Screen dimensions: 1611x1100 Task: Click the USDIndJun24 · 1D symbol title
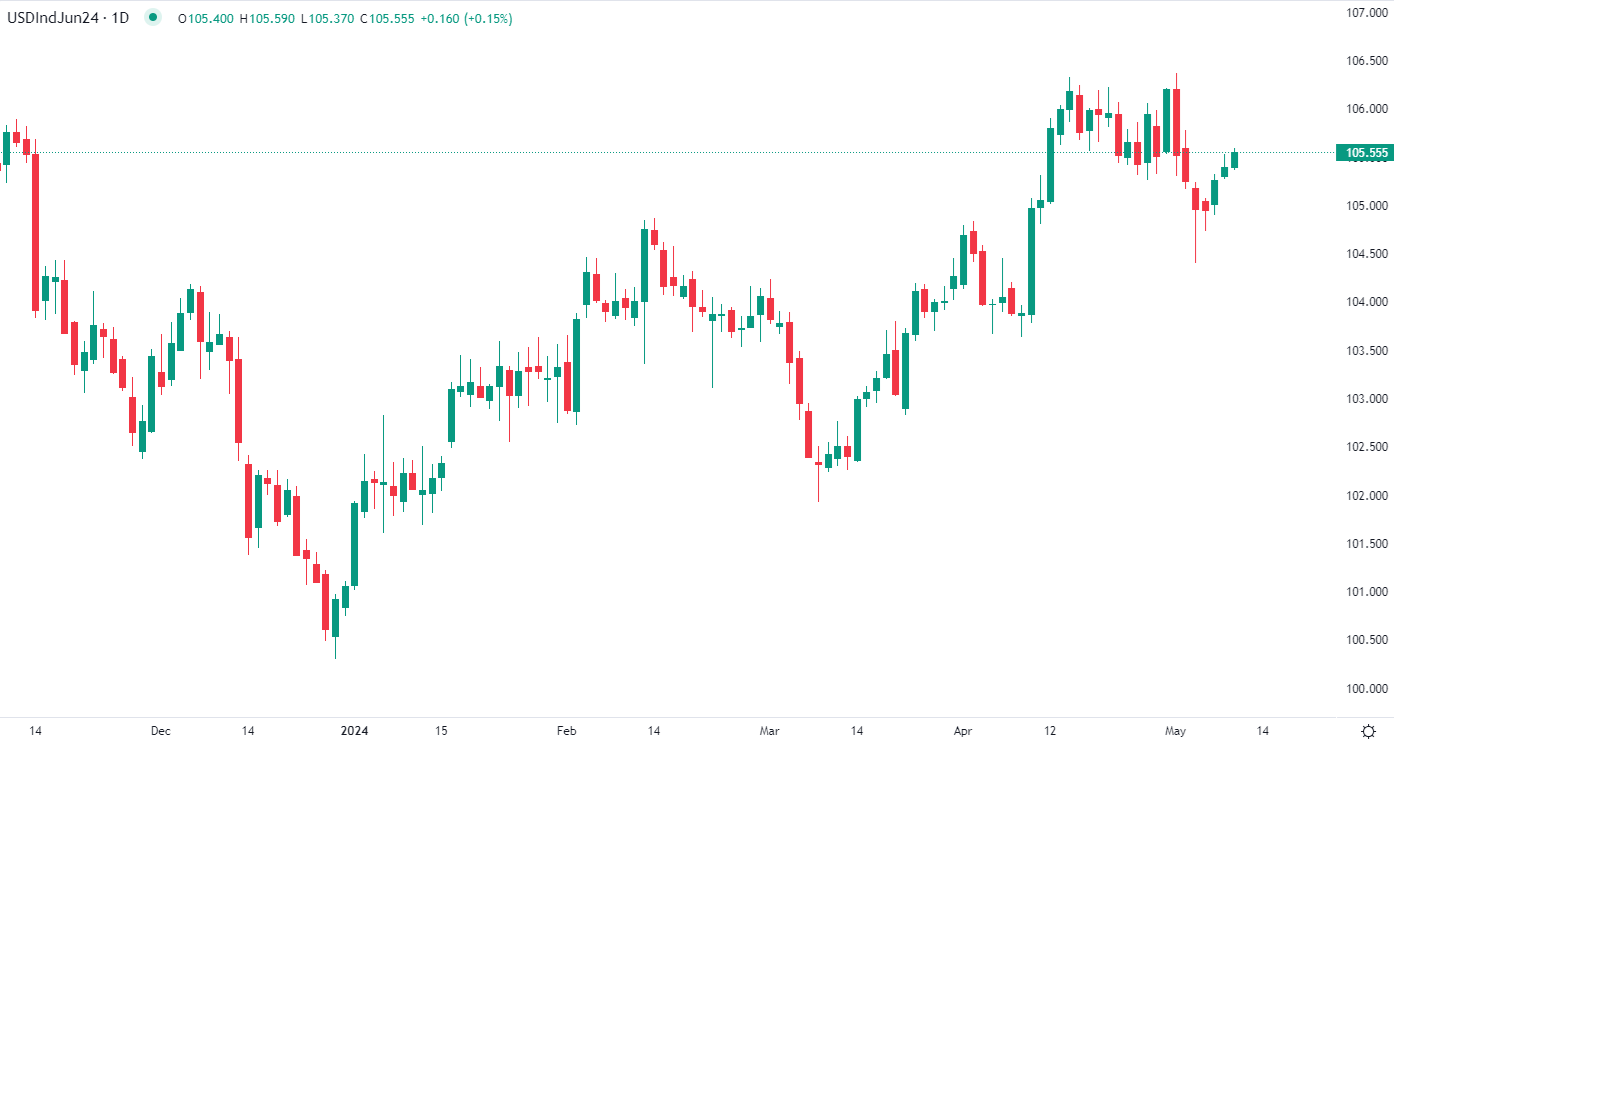(68, 18)
